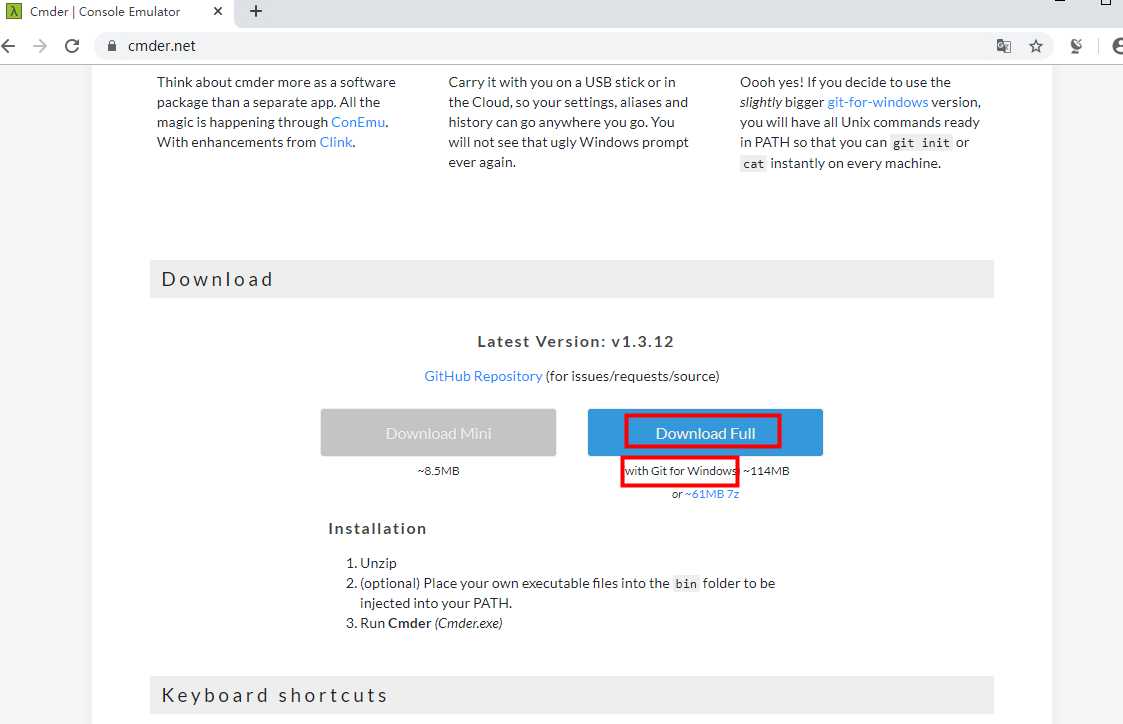Viewport: 1123px width, 724px height.
Task: Click the Keyboard shortcuts heading
Action: tap(274, 695)
